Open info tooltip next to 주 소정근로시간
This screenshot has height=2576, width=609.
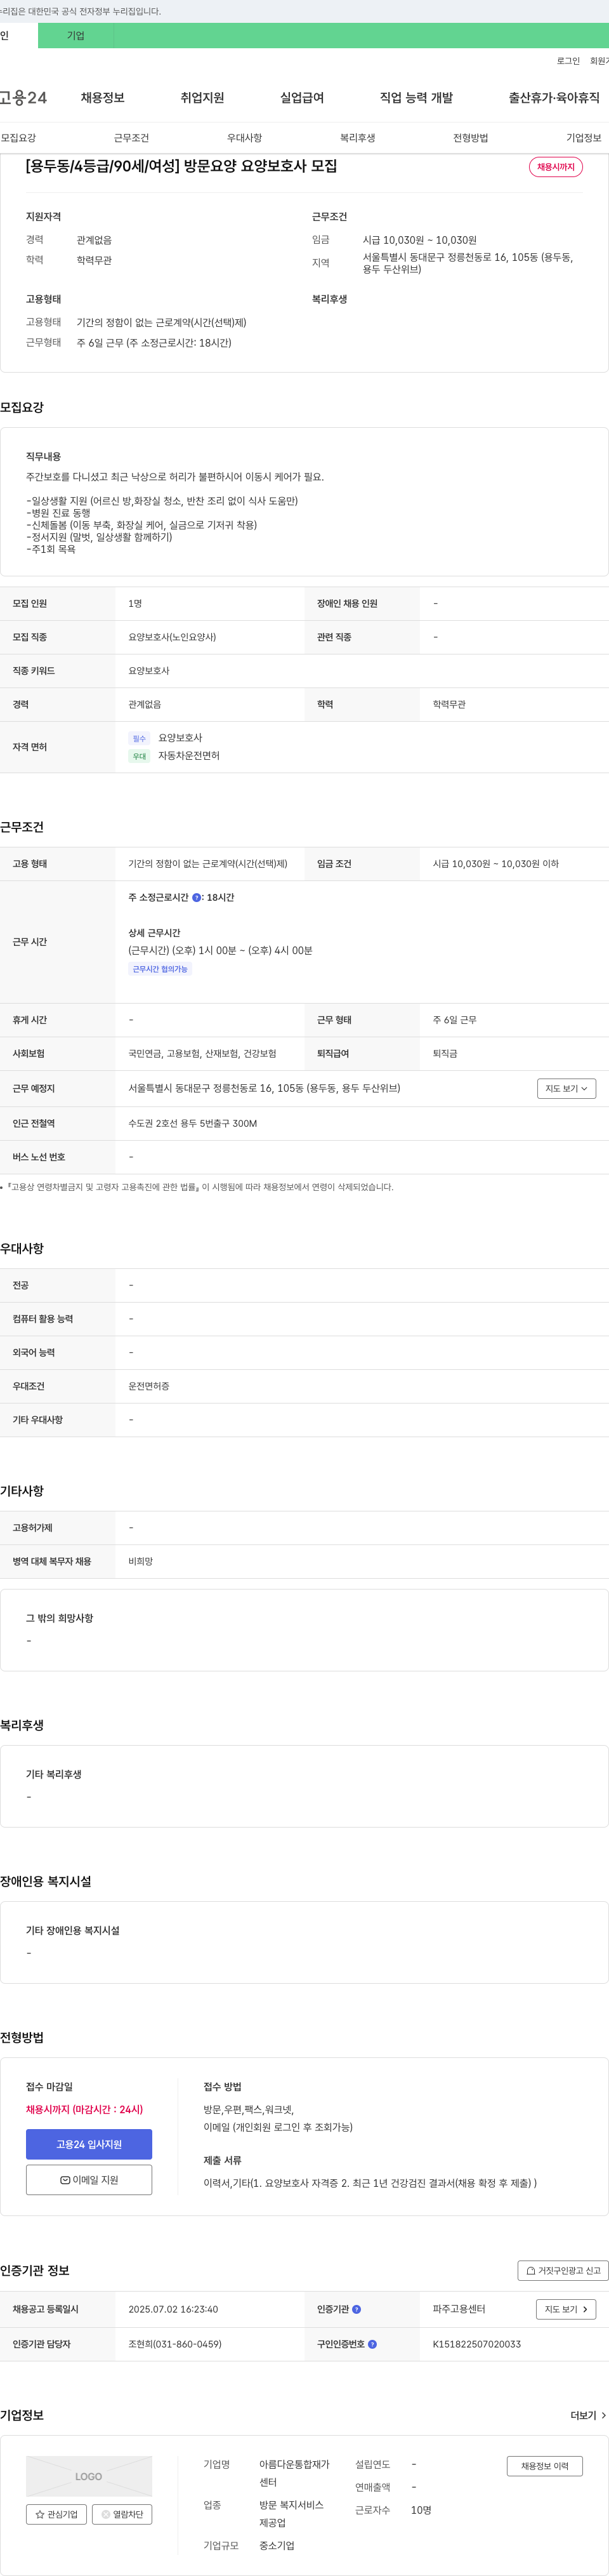click(x=196, y=897)
